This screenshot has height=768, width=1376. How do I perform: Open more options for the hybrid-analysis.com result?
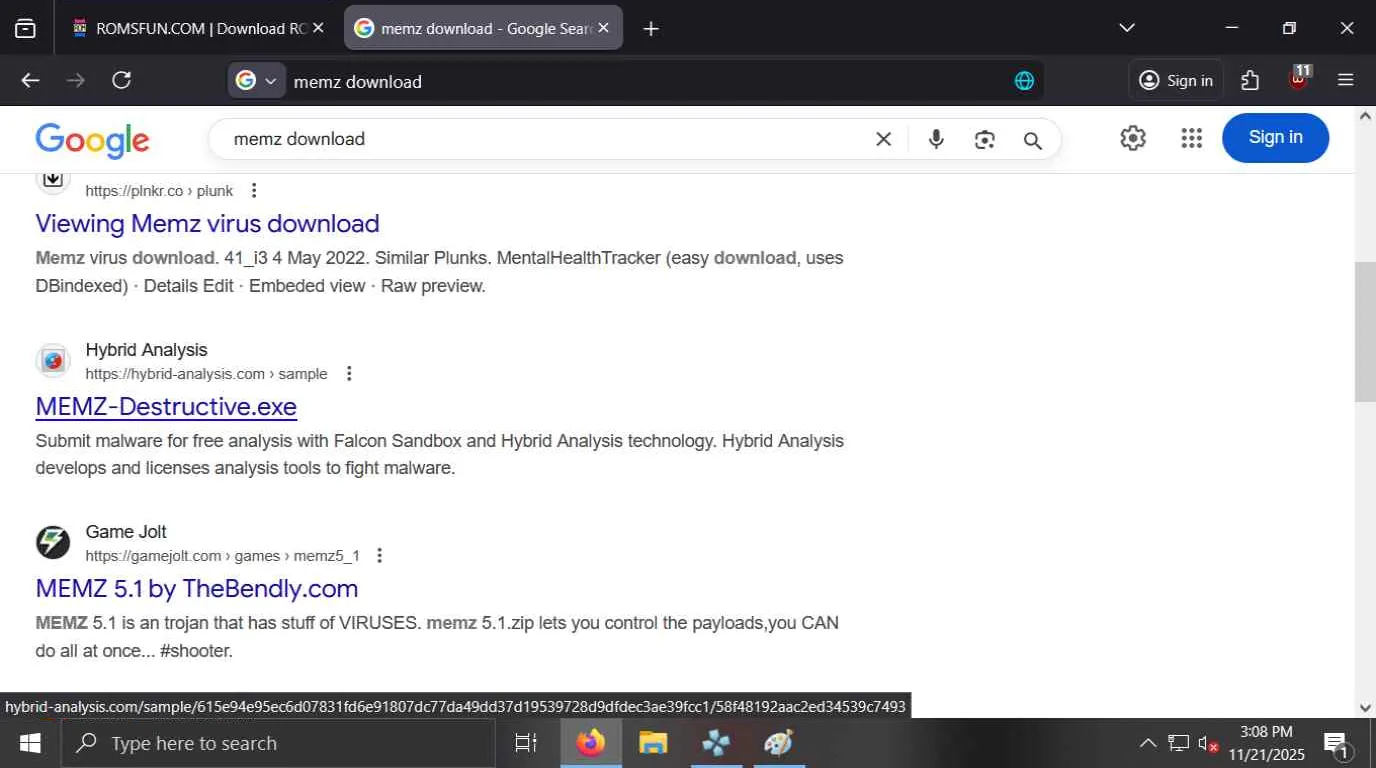349,374
